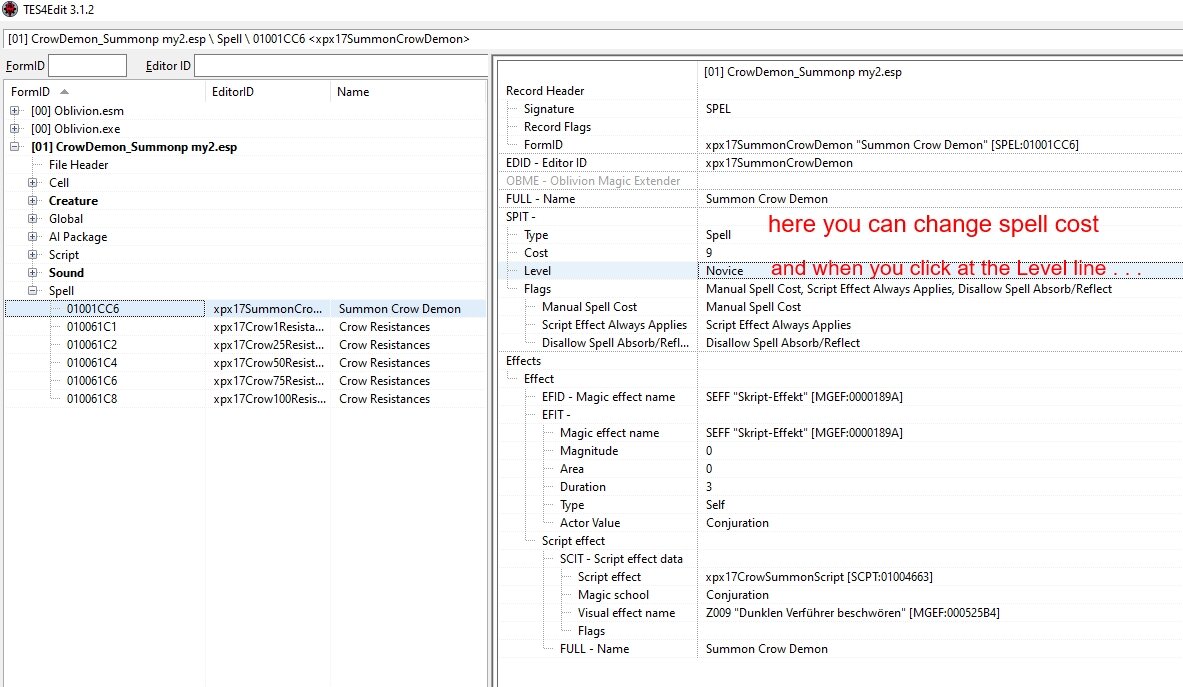1183x687 pixels.
Task: Click the Summon Crow Demon name cell in tree
Action: pyautogui.click(x=399, y=308)
